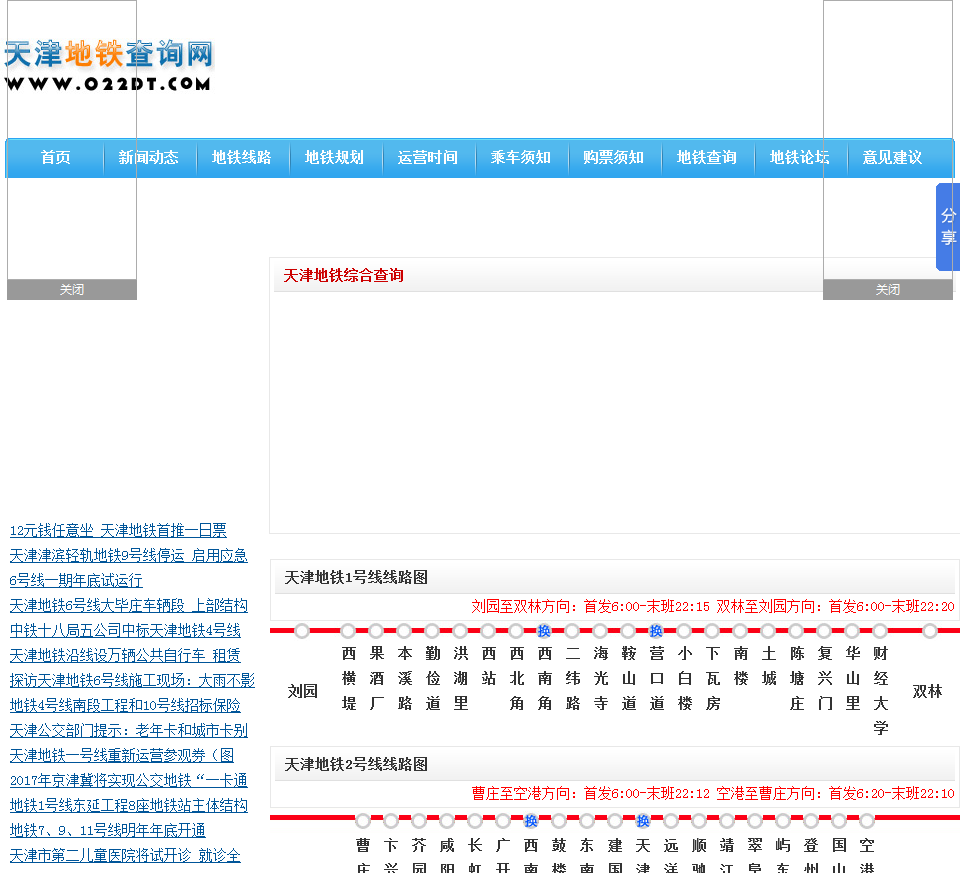Screen dimensions: 960x873
Task: Open the 地铁线路 navigation item
Action: [x=241, y=157]
